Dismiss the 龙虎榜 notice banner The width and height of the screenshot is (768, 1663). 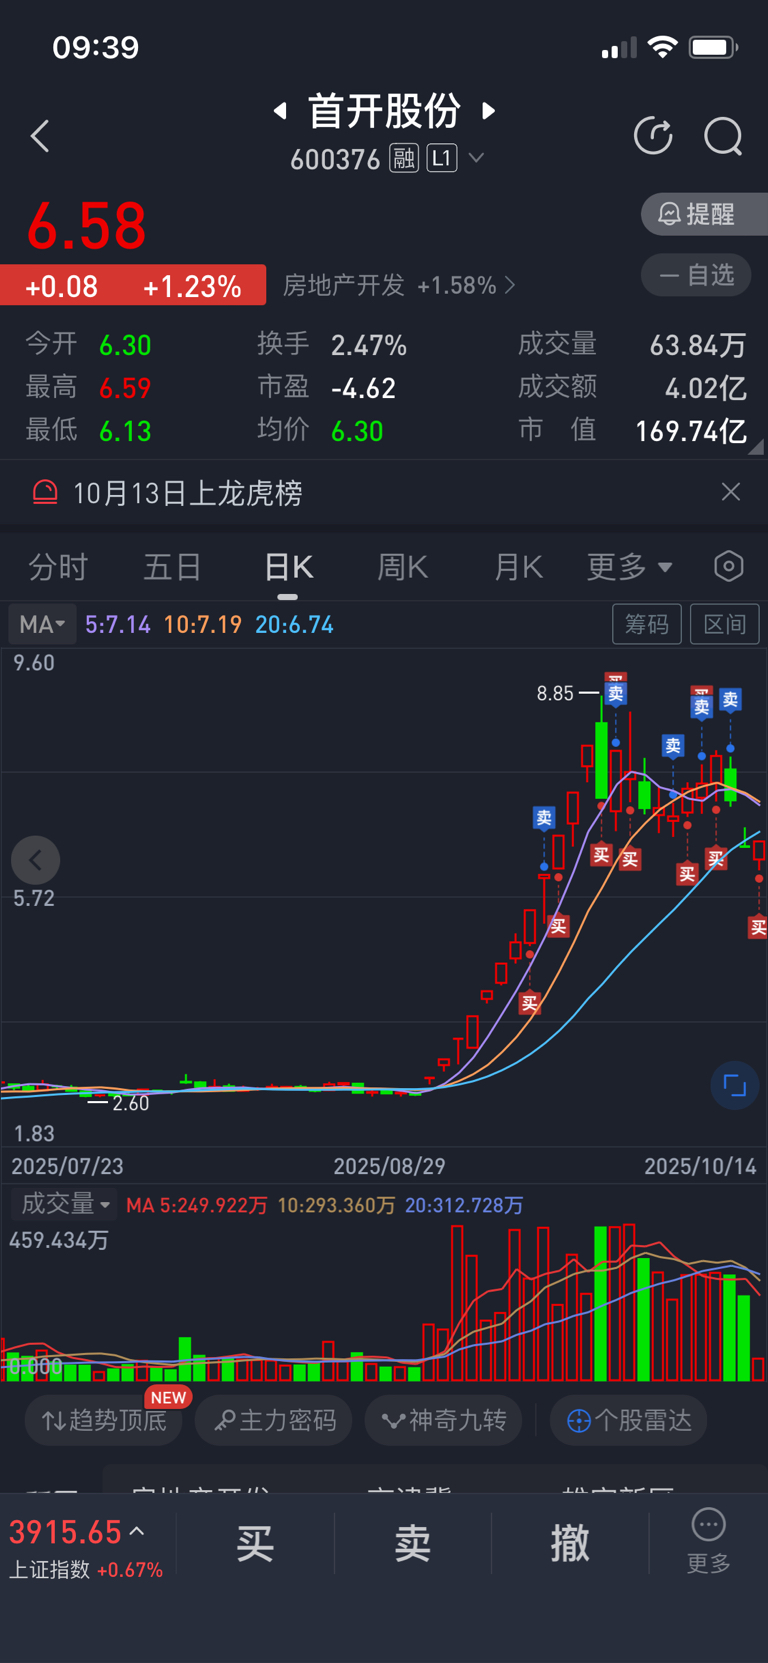[x=731, y=492]
